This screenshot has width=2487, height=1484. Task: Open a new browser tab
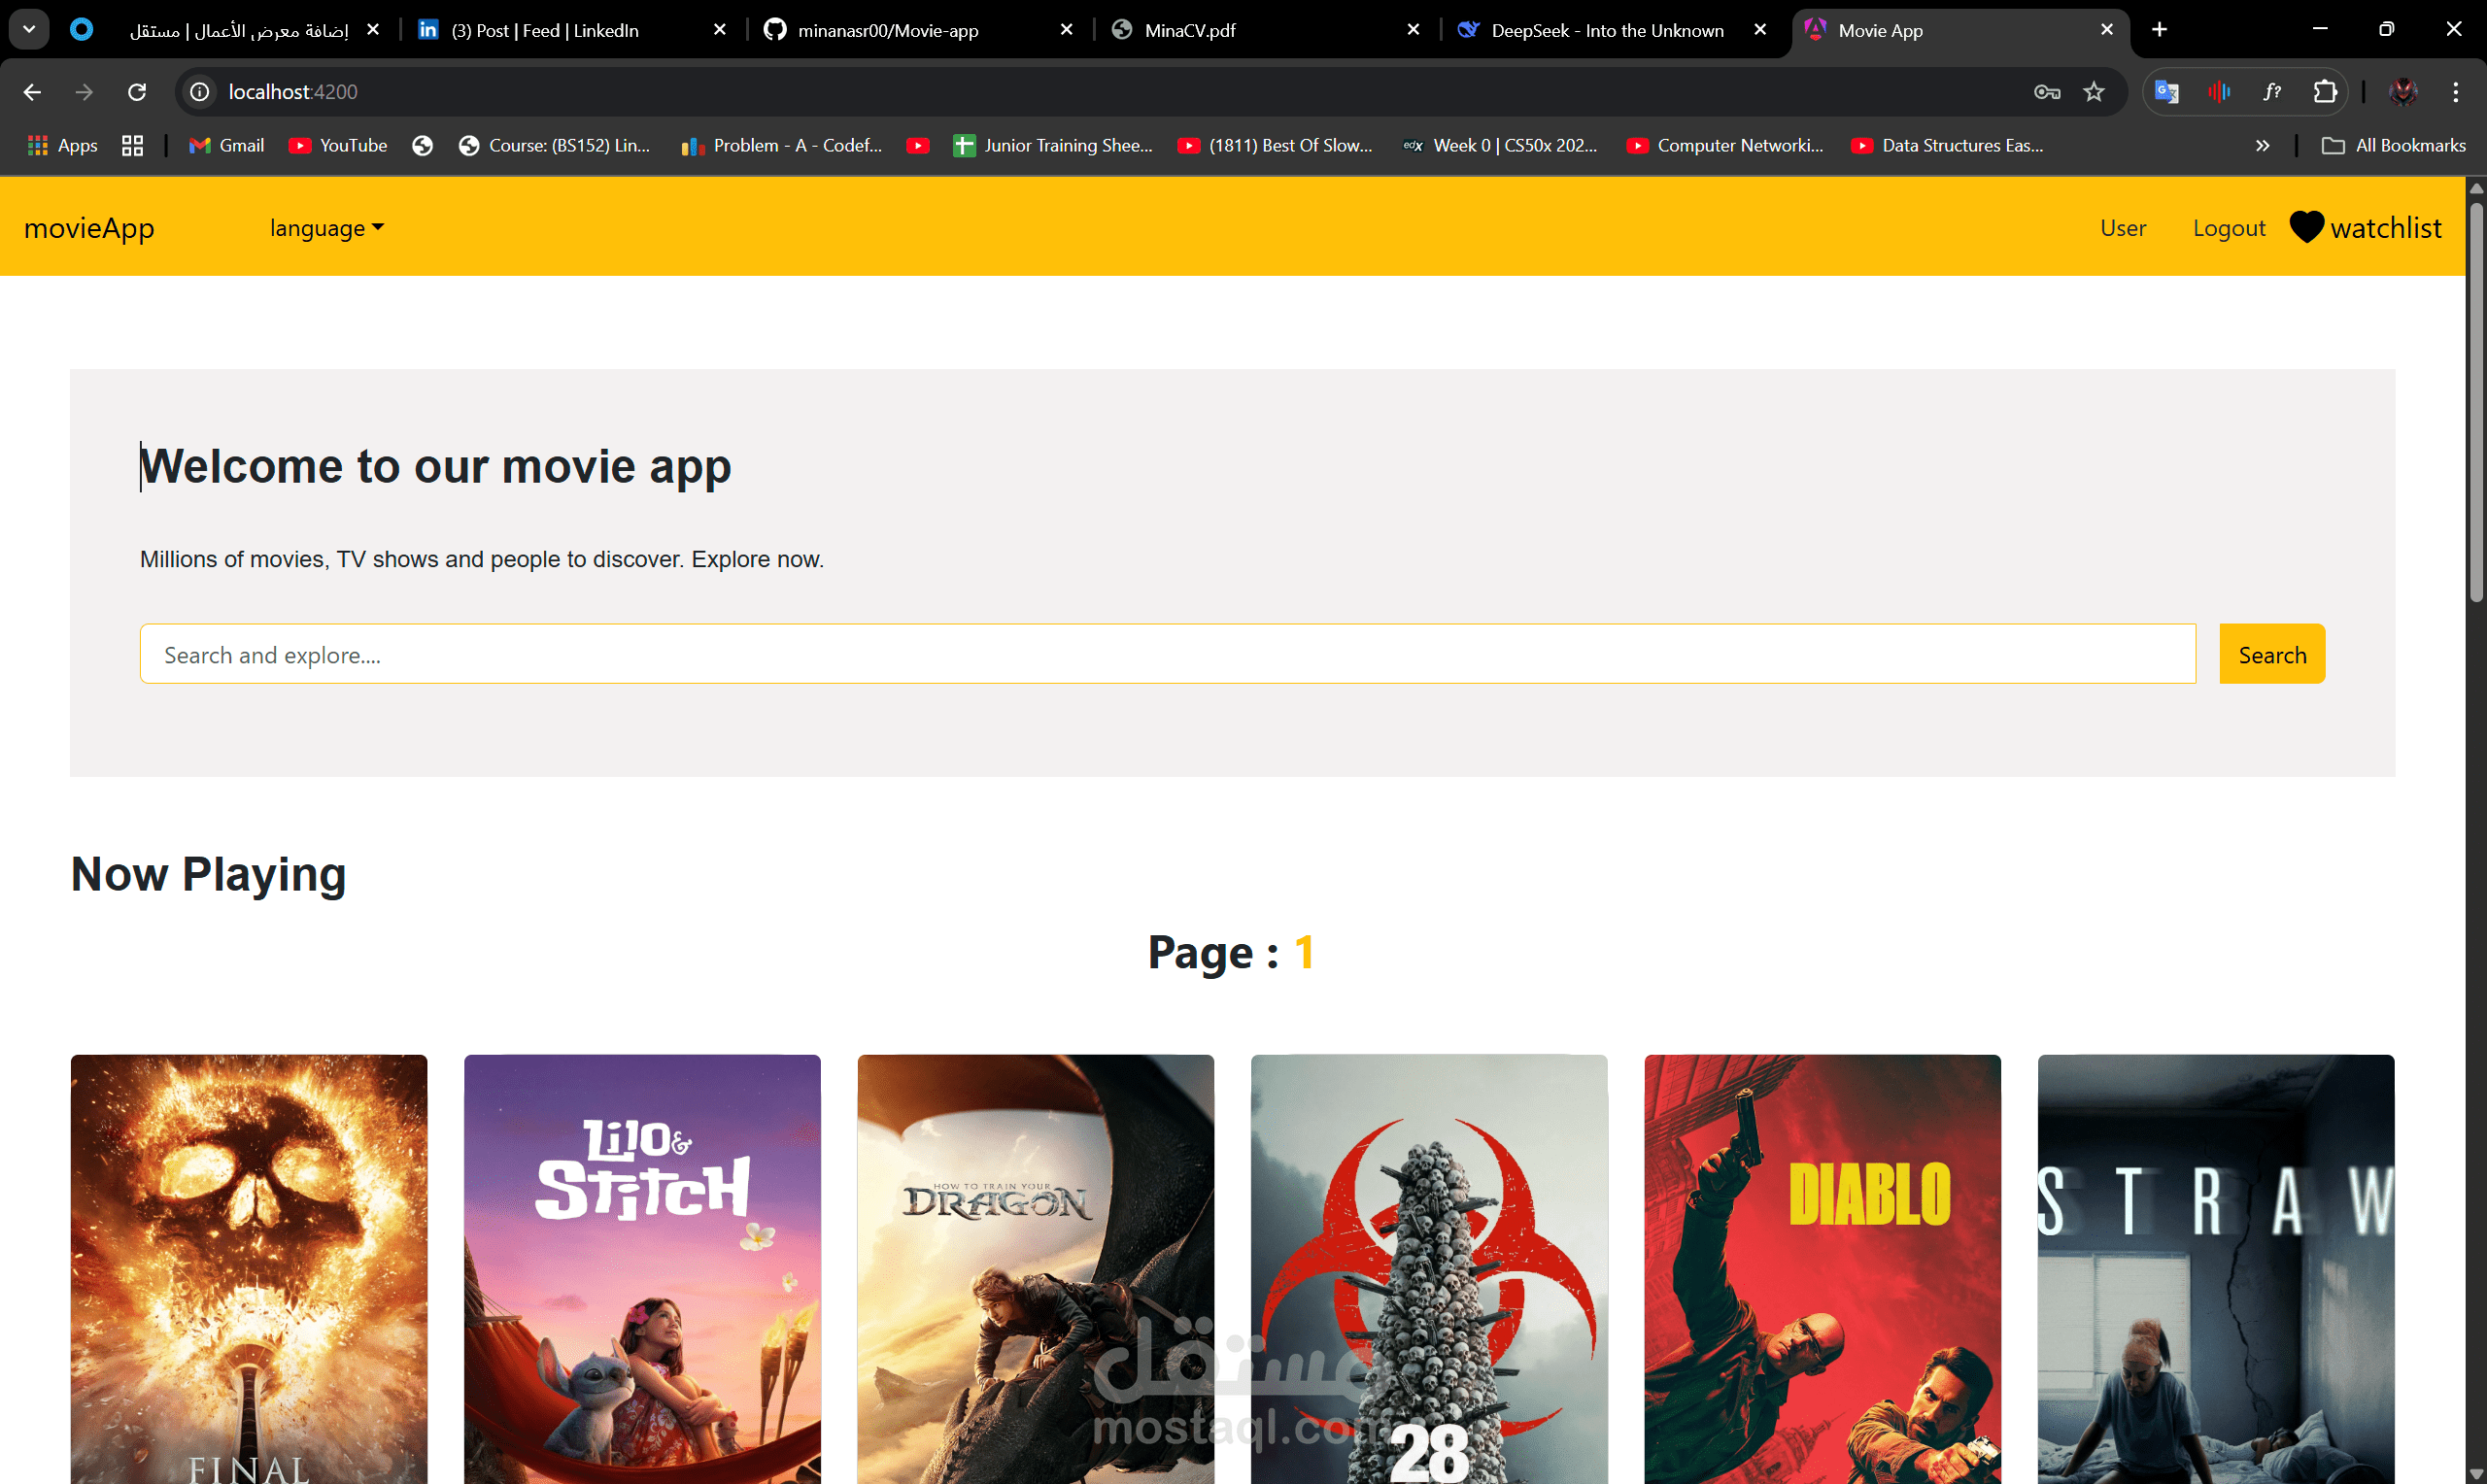(x=2160, y=30)
